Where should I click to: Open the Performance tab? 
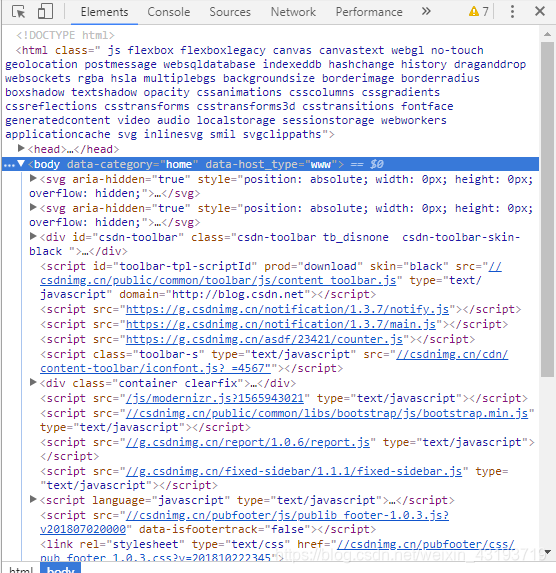tap(369, 12)
